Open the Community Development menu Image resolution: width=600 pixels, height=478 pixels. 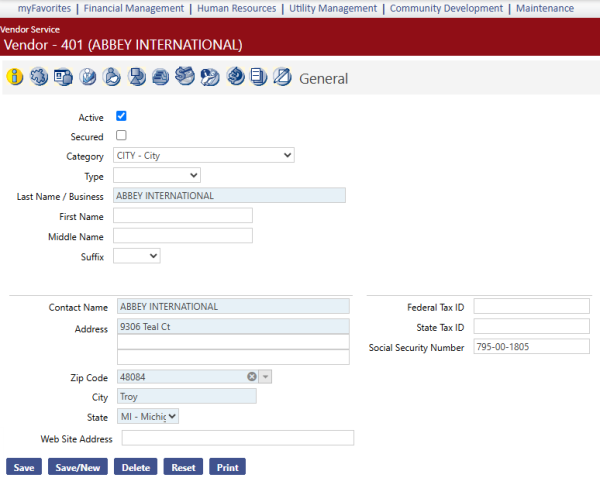click(446, 8)
